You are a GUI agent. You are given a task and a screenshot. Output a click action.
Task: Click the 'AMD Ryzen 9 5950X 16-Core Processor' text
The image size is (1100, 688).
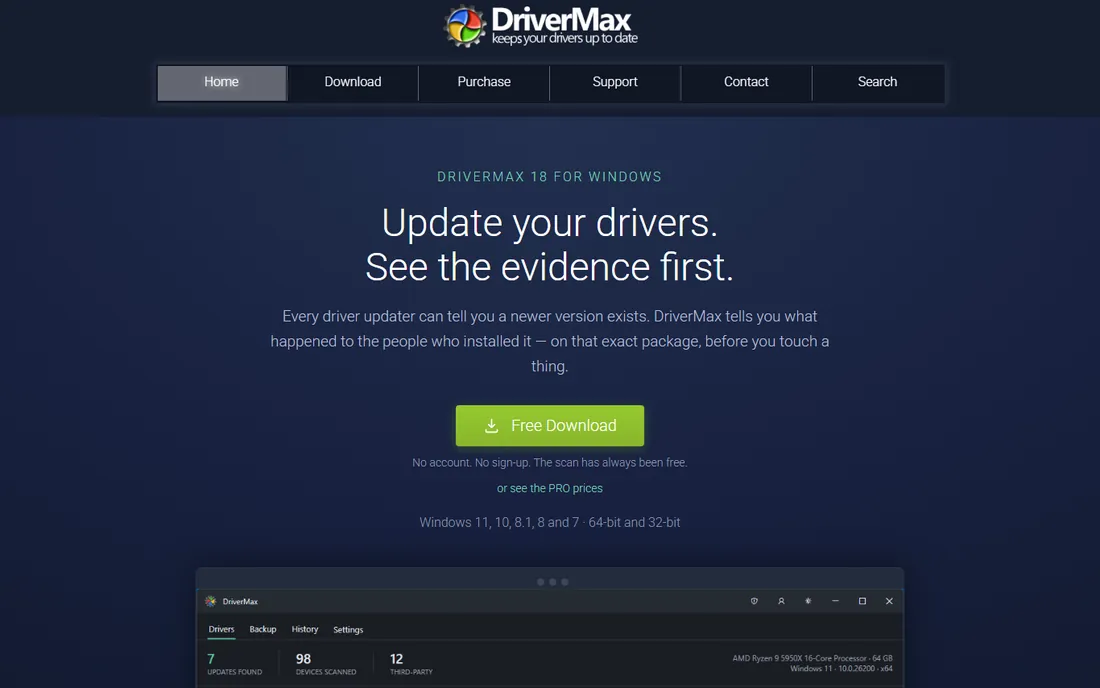(x=799, y=658)
